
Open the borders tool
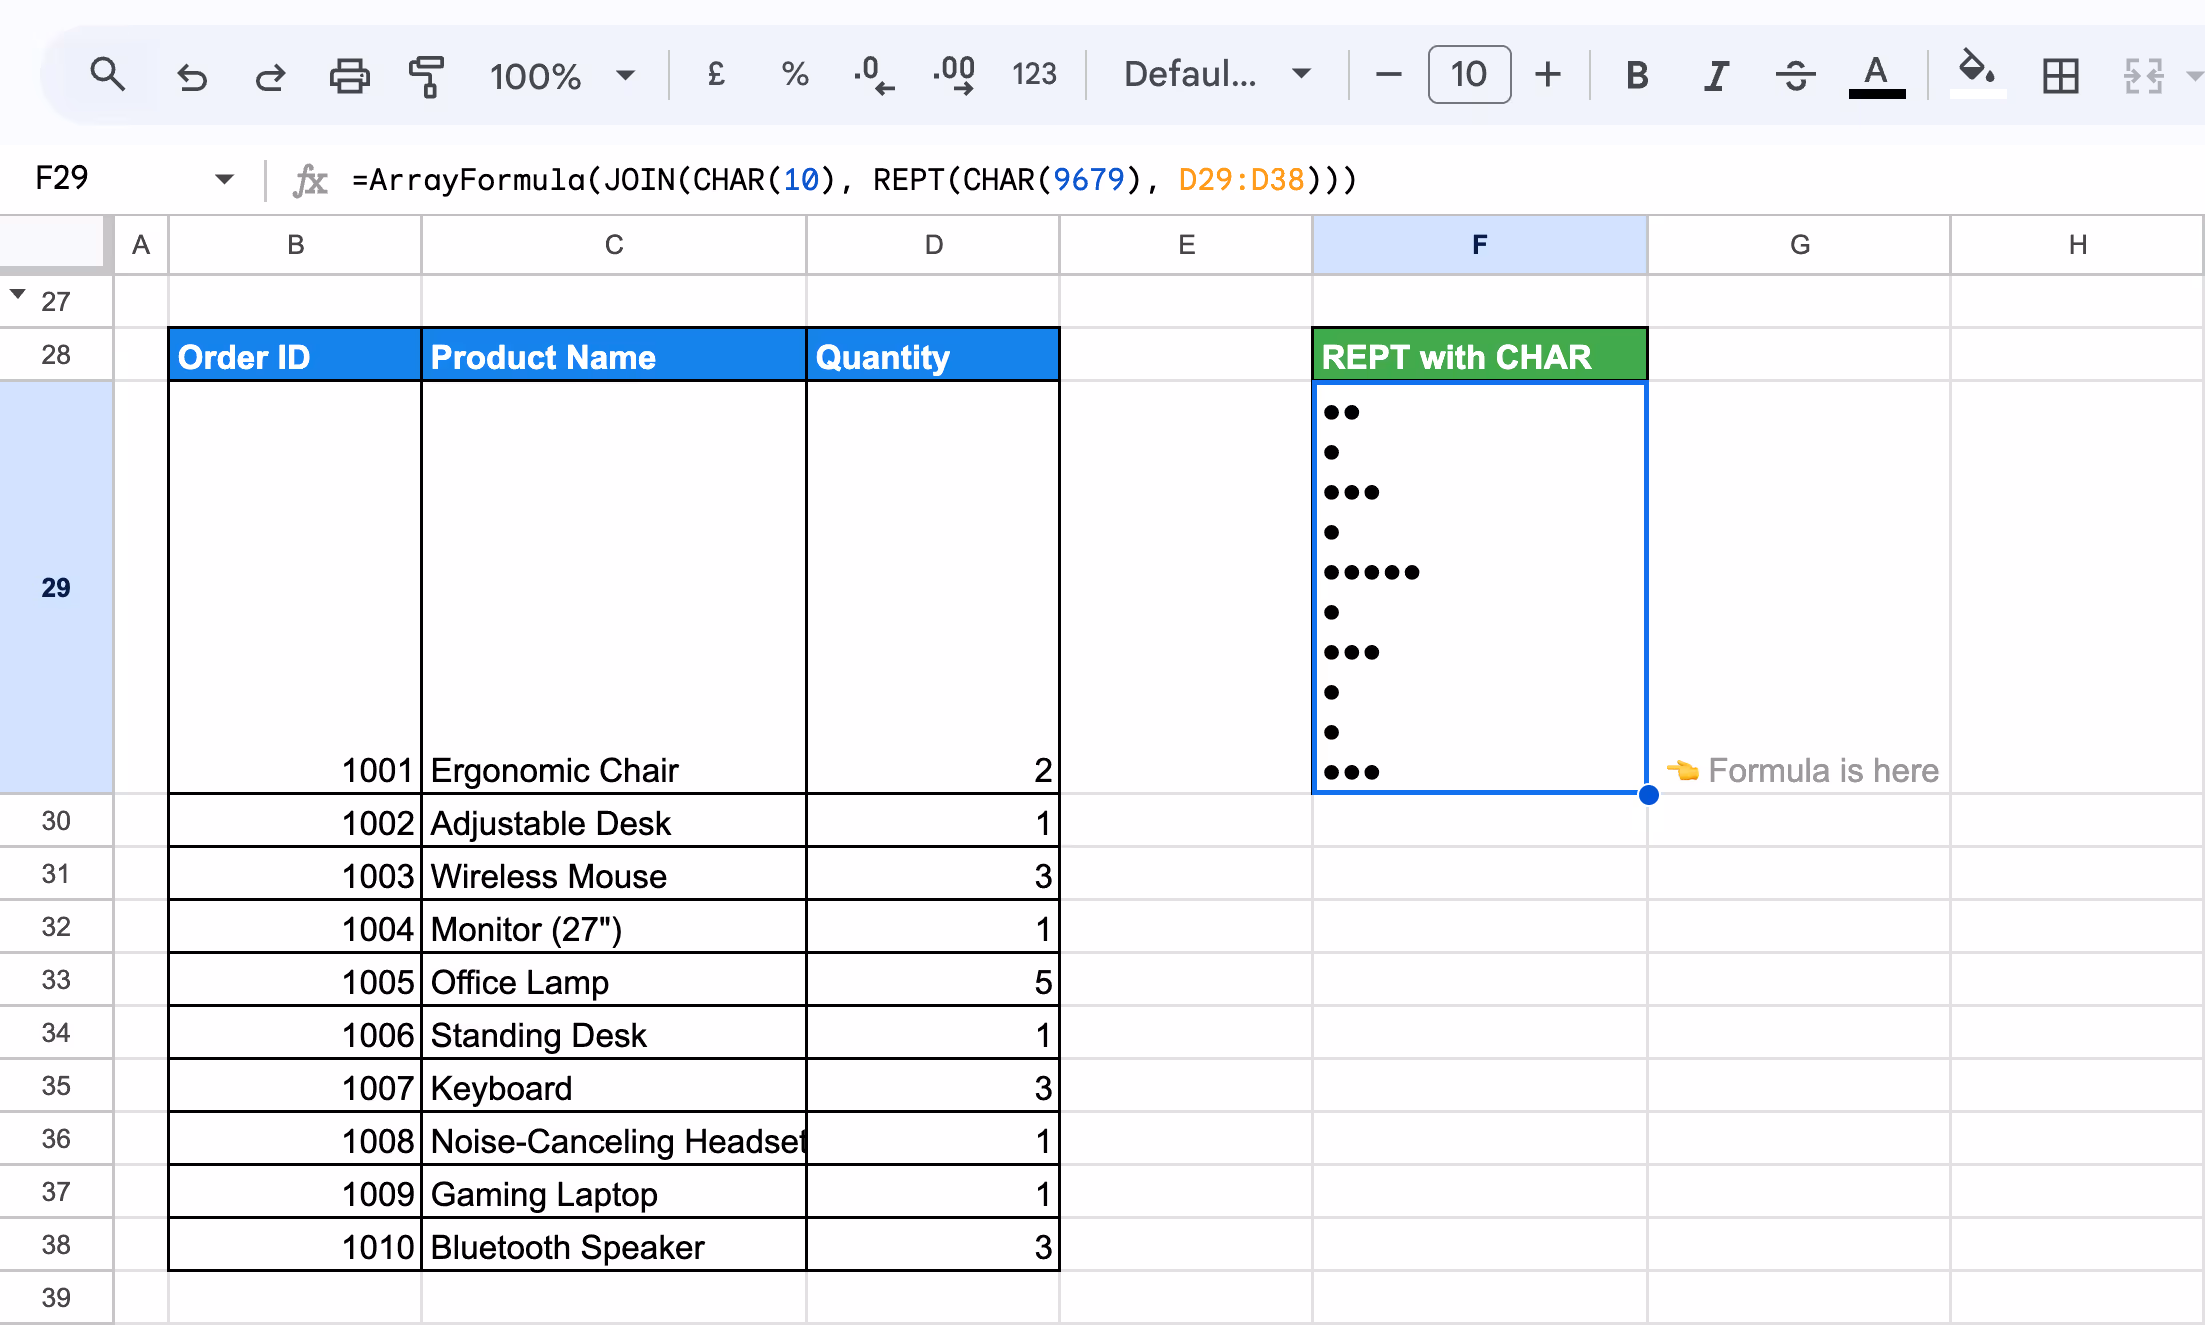(x=2060, y=76)
